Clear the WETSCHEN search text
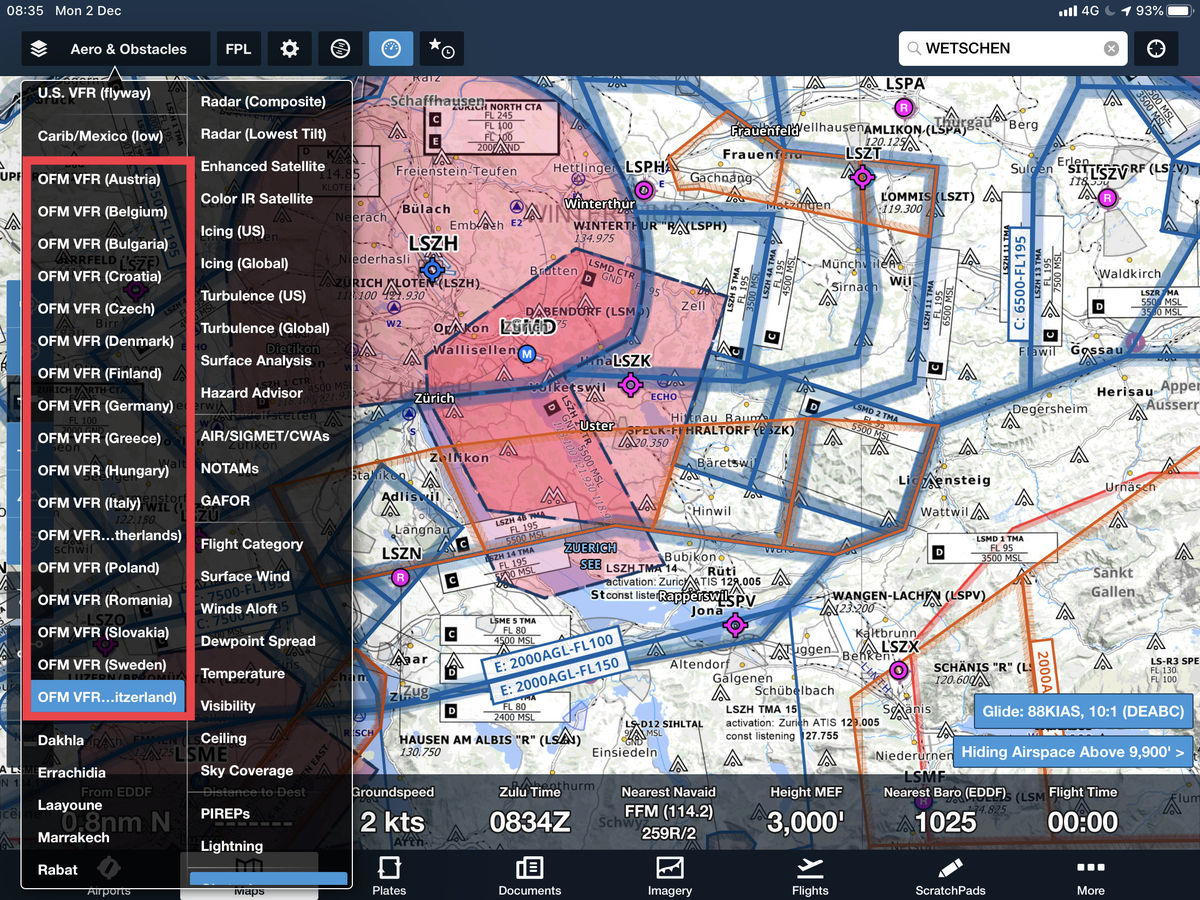 1111,49
